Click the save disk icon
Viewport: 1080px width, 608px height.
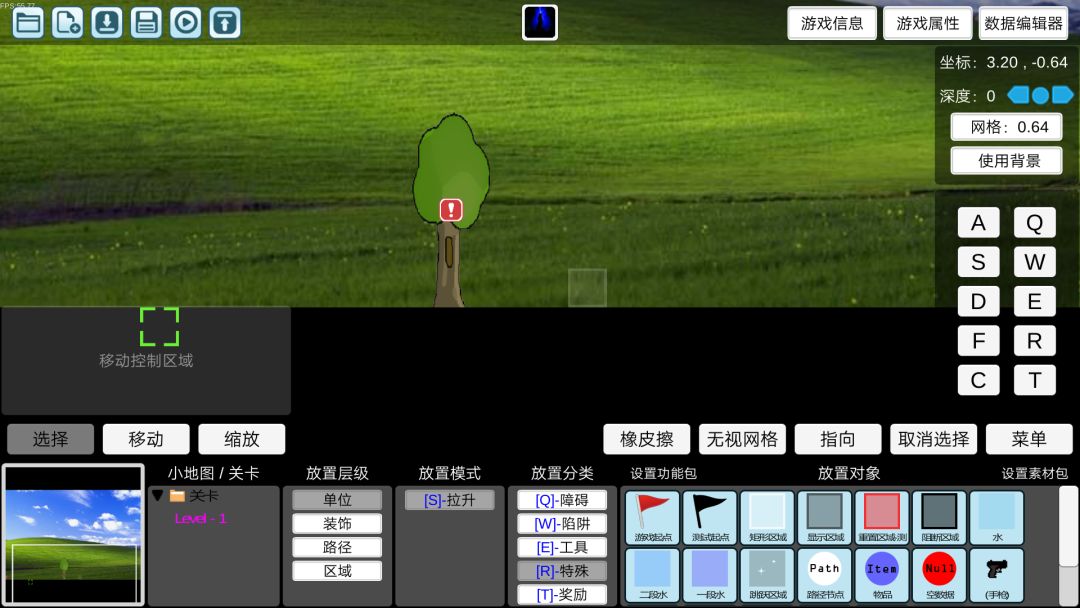tap(146, 23)
